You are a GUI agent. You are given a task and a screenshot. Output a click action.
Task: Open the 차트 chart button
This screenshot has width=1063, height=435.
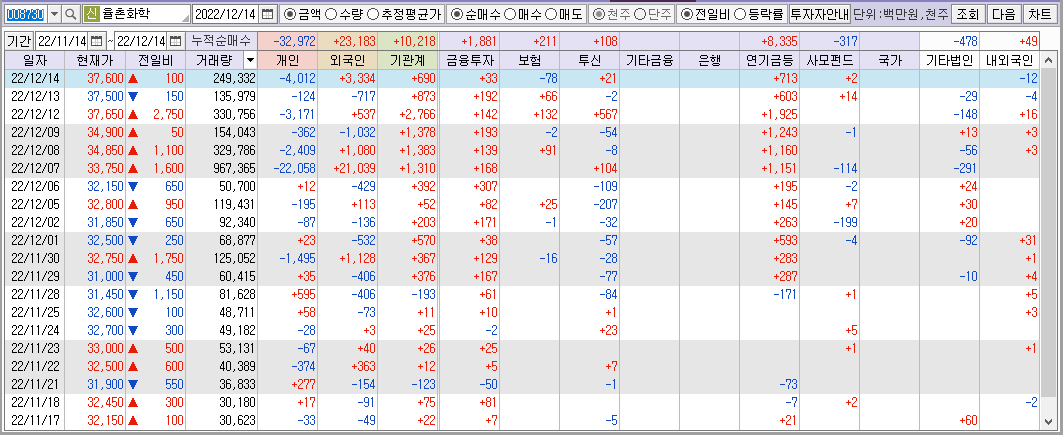(x=1039, y=14)
